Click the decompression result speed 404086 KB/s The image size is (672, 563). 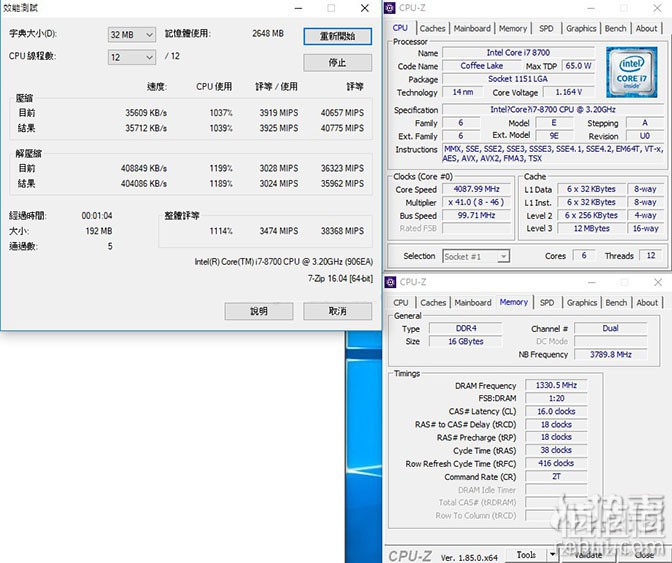tap(144, 184)
